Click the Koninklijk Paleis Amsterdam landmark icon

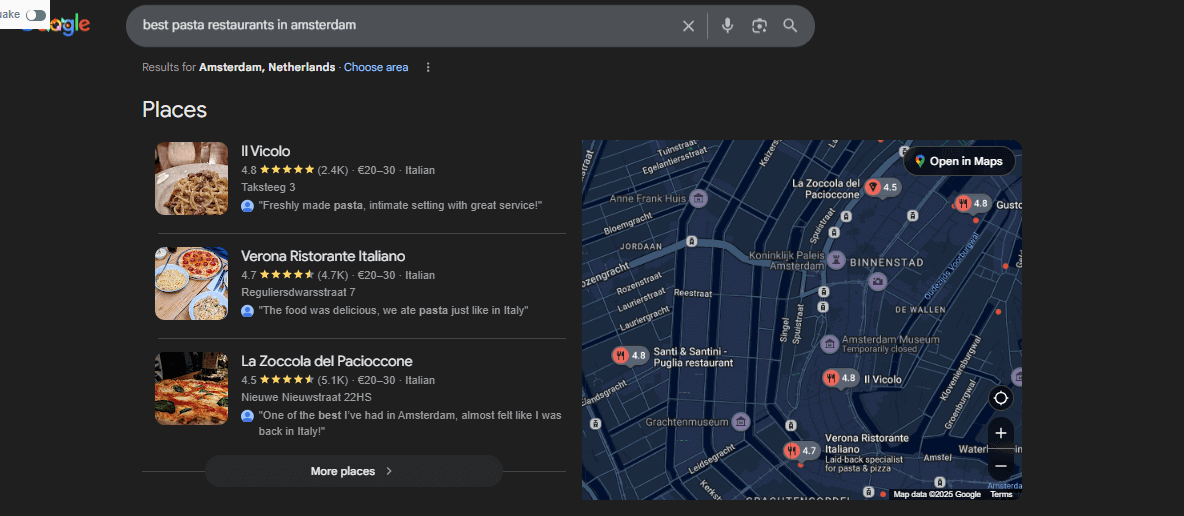837,260
